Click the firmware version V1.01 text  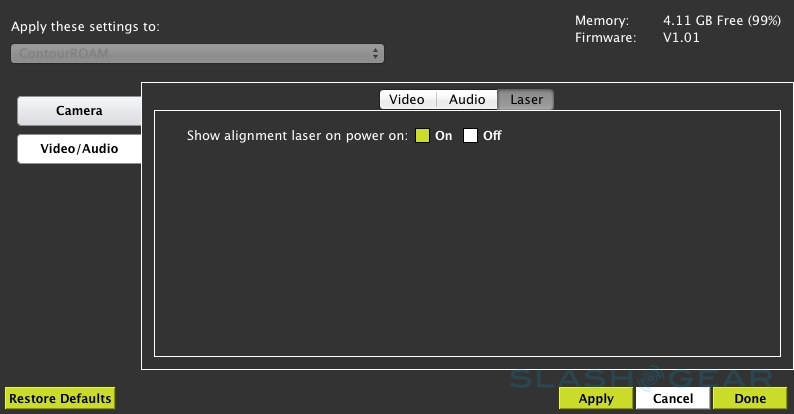coord(683,38)
